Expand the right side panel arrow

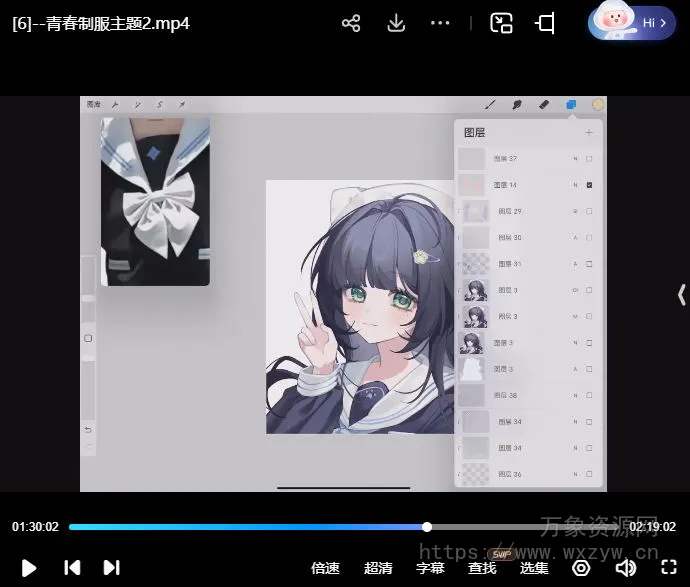point(682,294)
